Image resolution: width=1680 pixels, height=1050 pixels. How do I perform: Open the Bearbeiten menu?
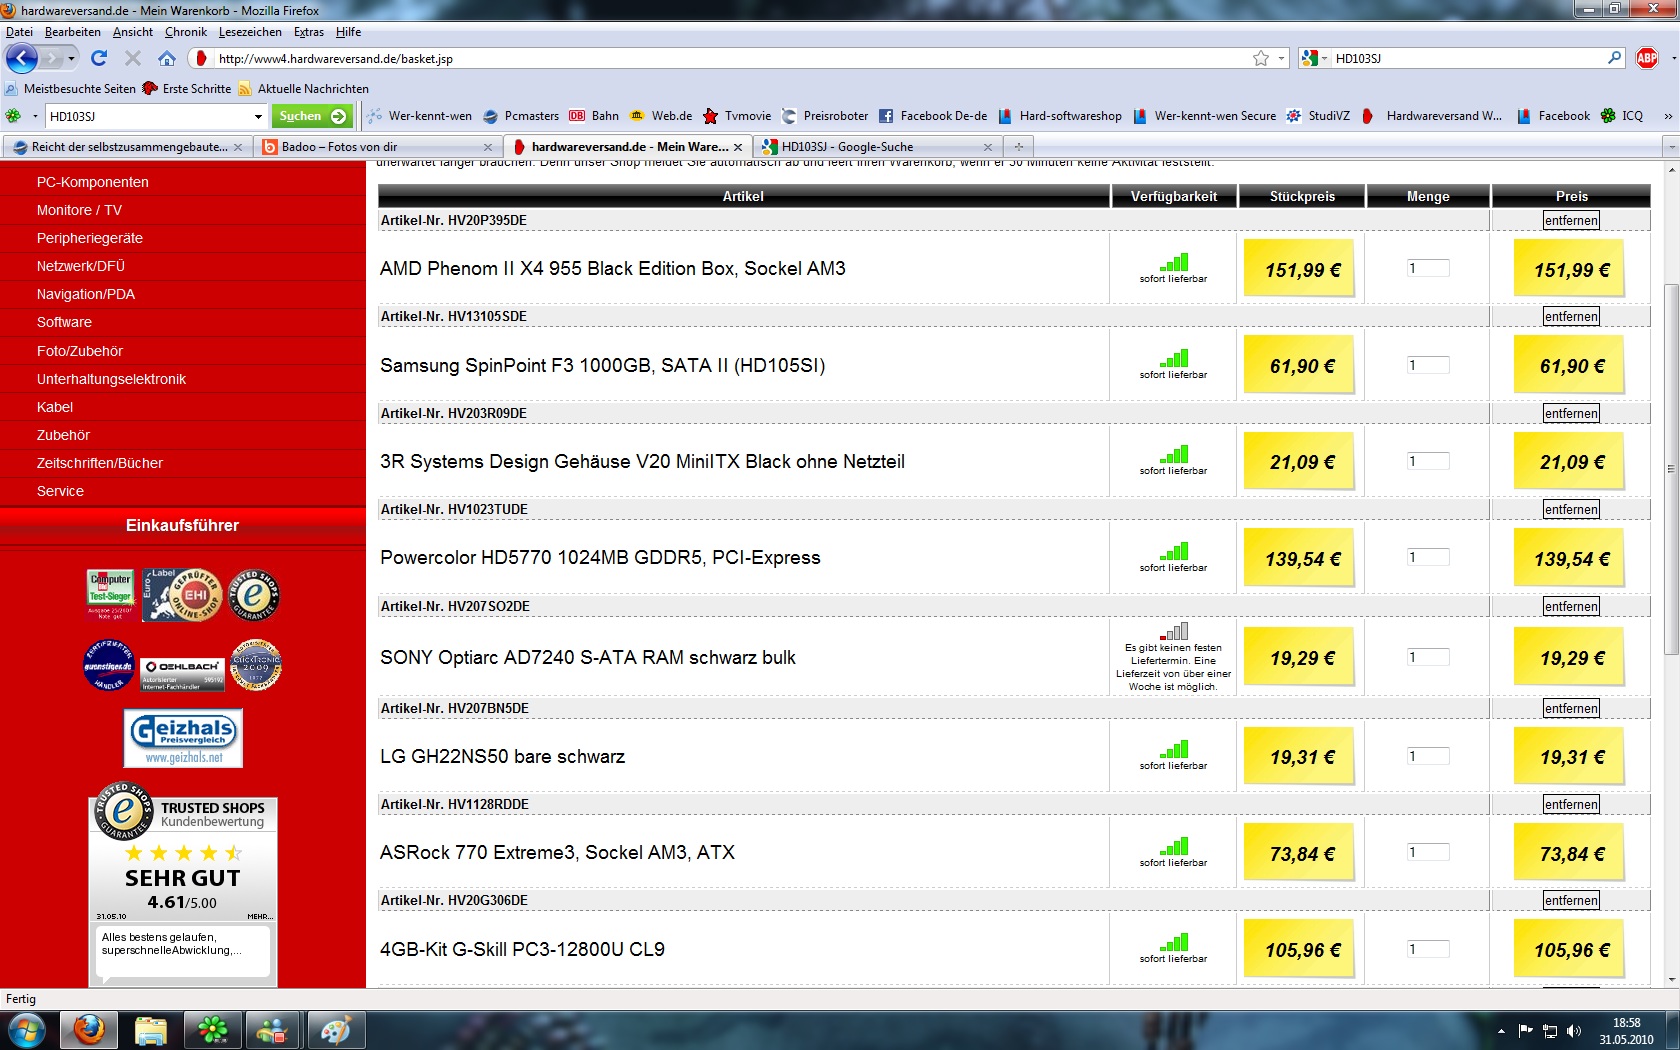pos(73,32)
